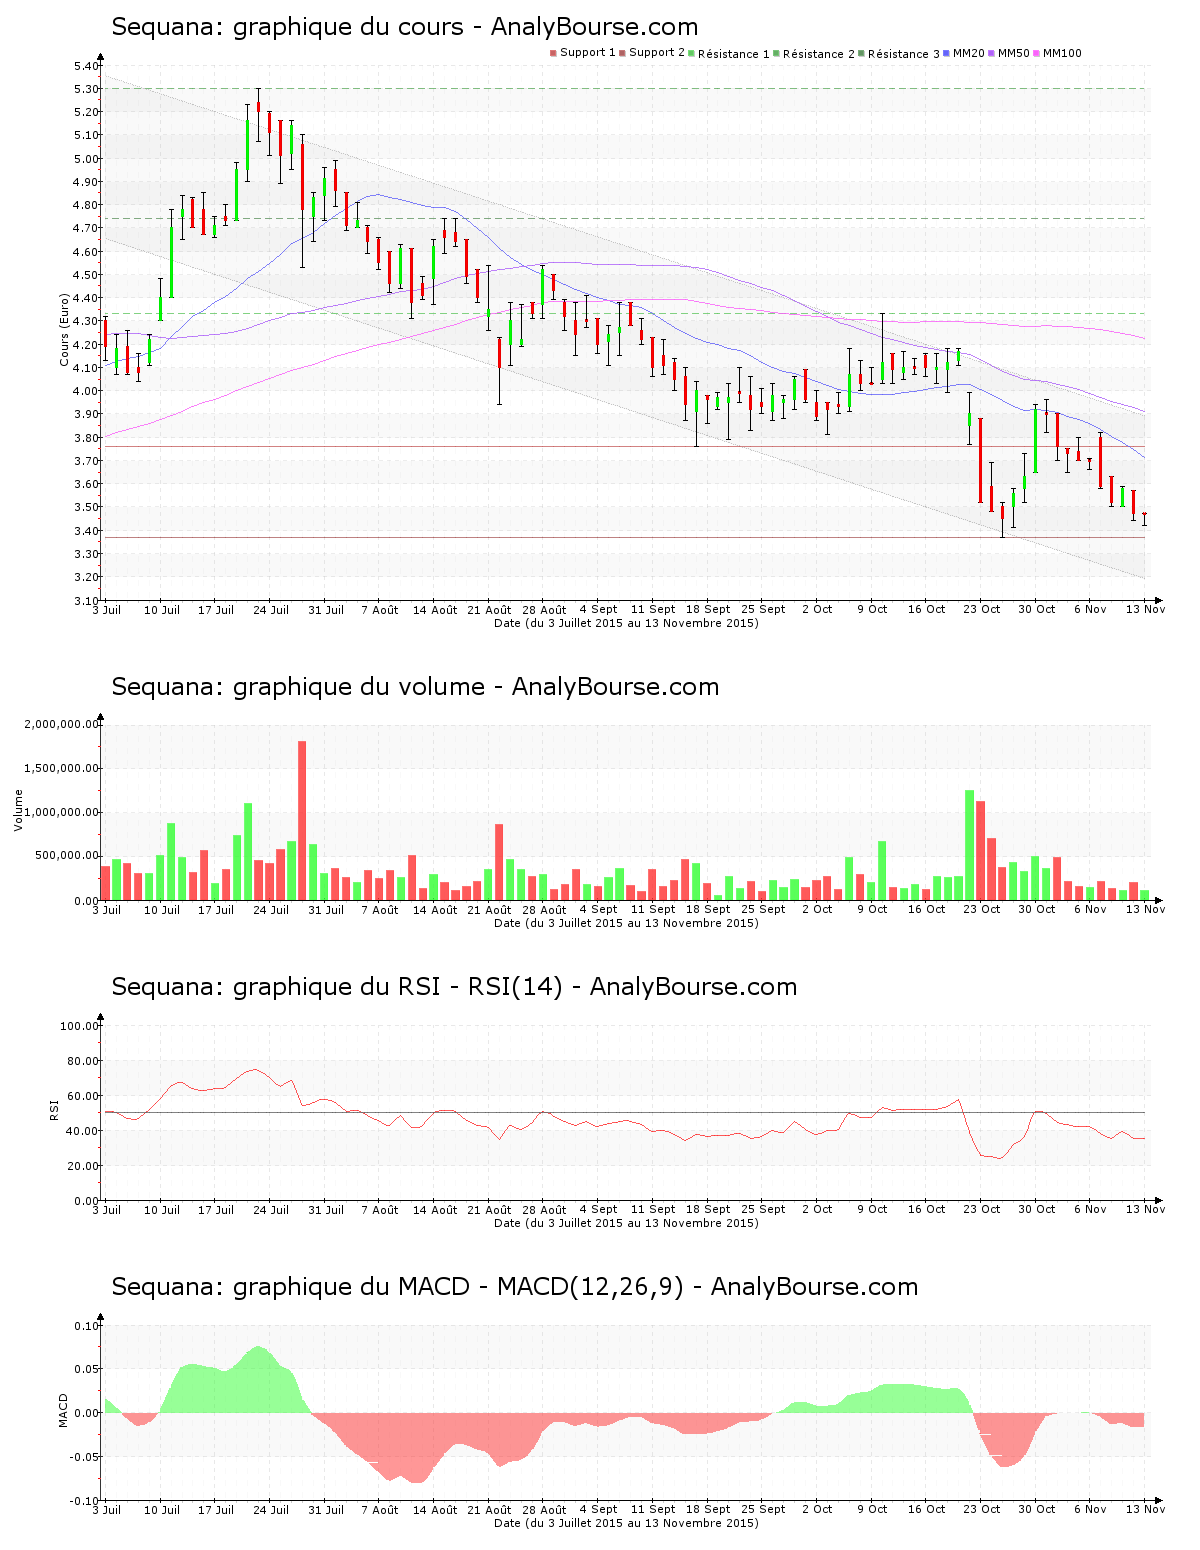The height and width of the screenshot is (1550, 1200).
Task: Click '14 Août' on the RSI chart x-axis
Action: [435, 1209]
